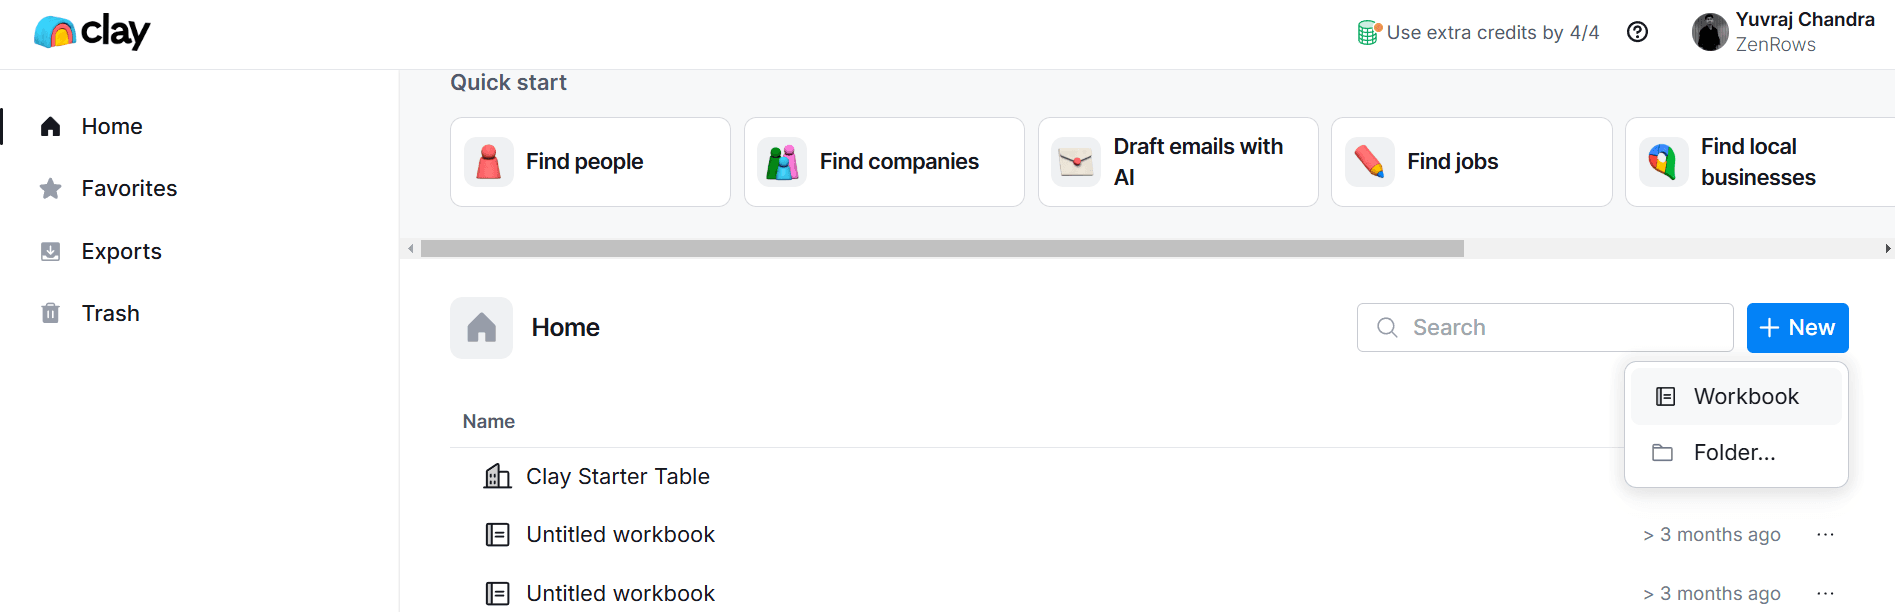
Task: Click the extra credits coins icon
Action: tap(1368, 32)
